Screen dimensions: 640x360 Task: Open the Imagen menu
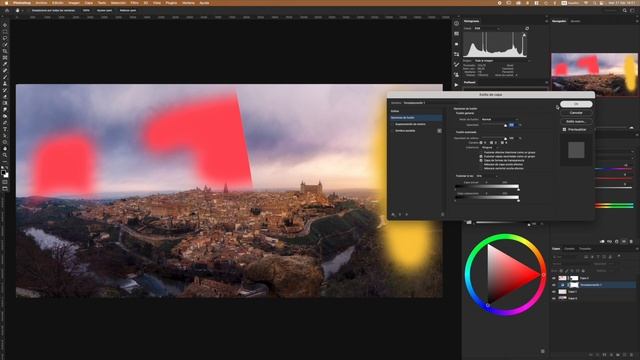(74, 3)
